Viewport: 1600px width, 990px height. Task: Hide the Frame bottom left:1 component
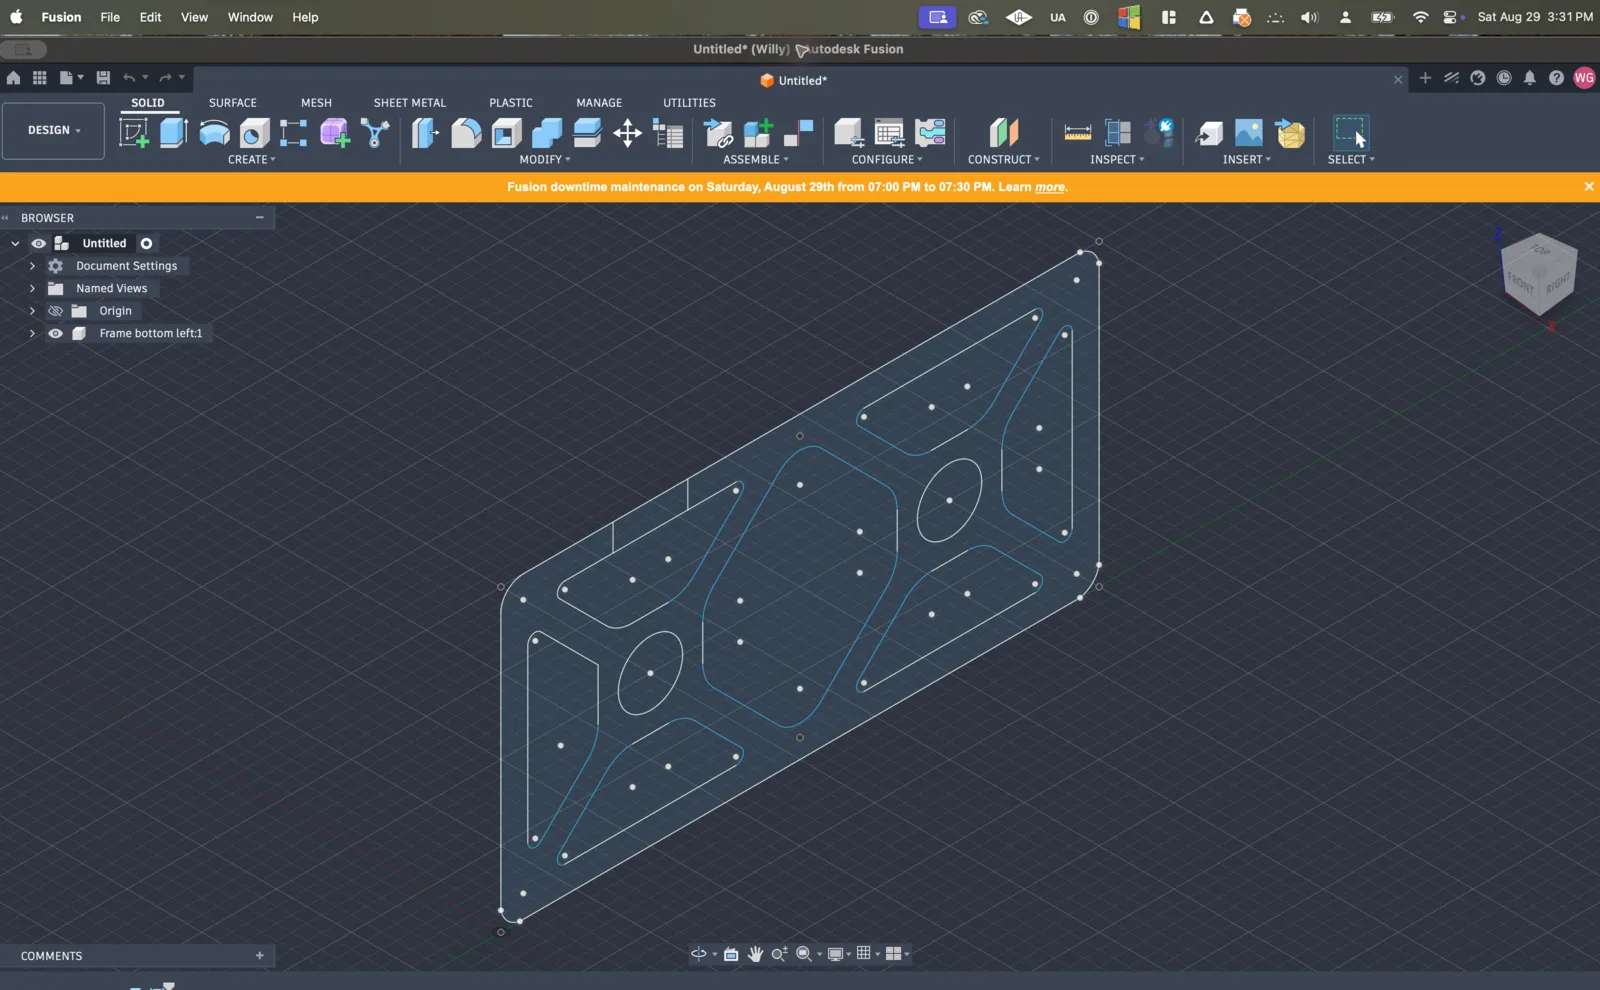(x=55, y=333)
